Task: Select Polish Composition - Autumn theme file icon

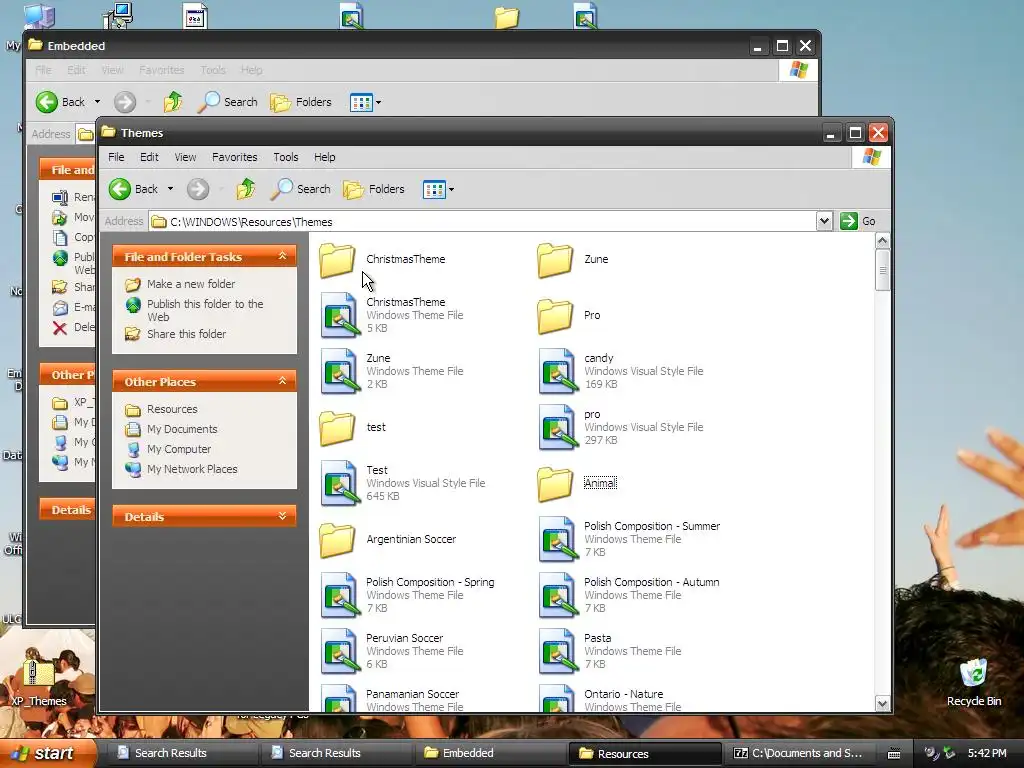Action: [x=558, y=596]
